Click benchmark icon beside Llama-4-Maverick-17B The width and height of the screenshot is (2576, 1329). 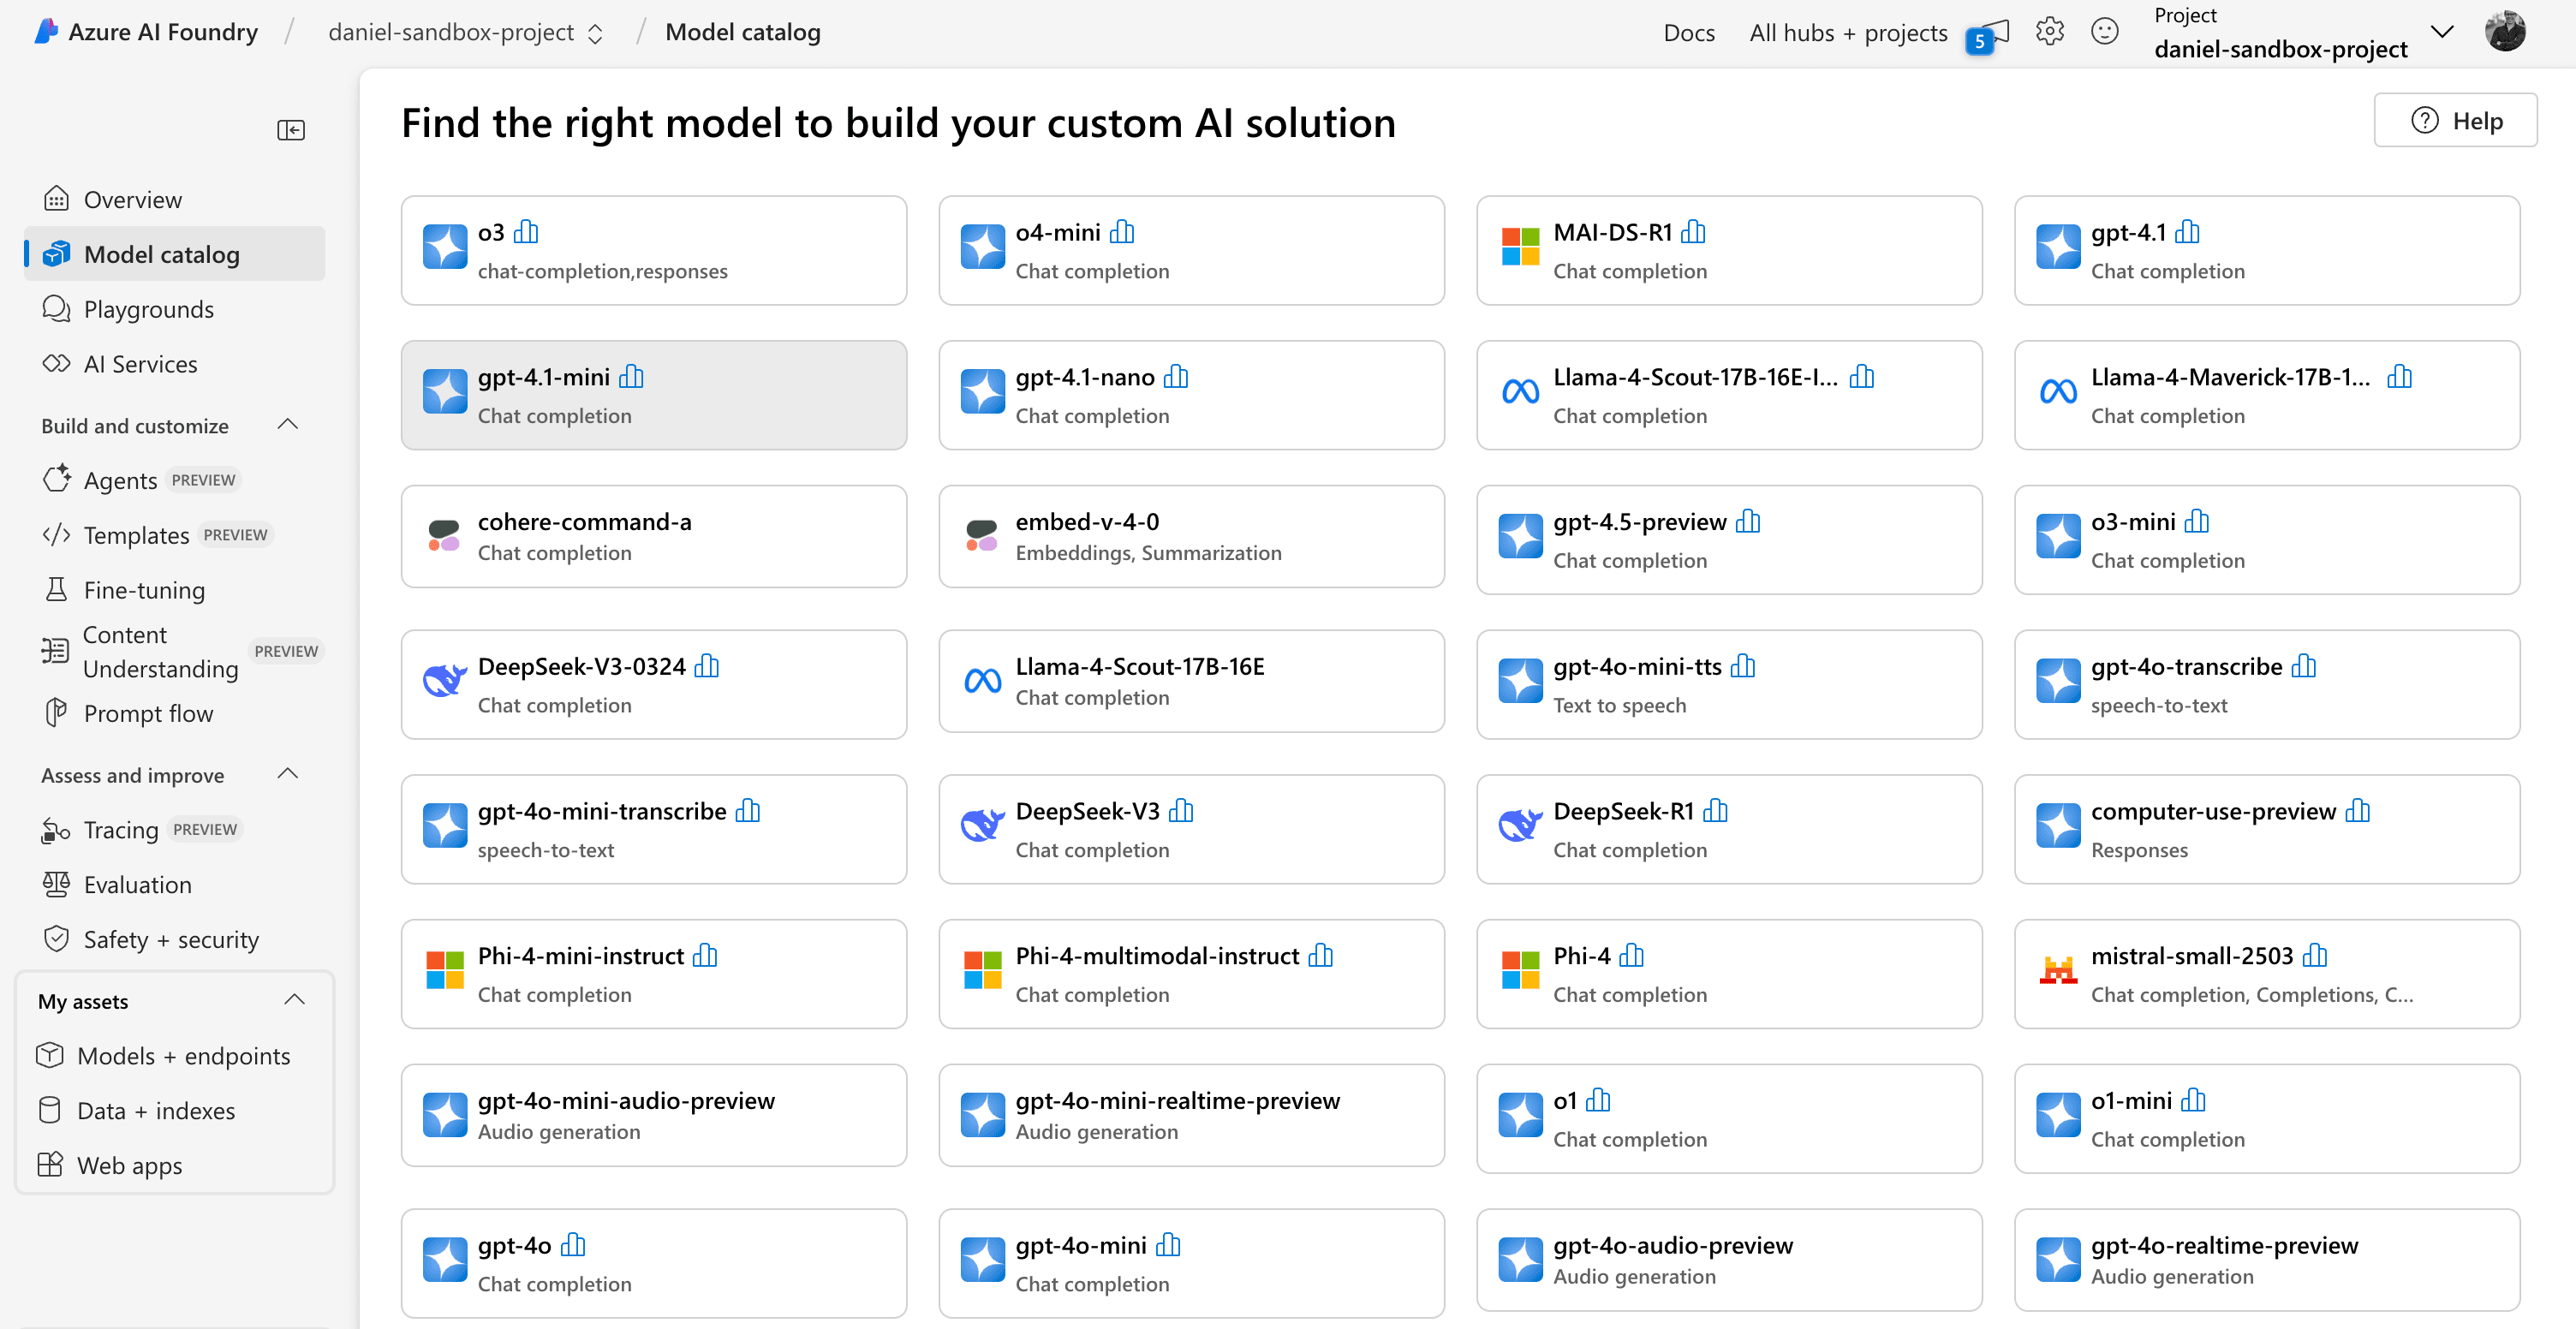(2399, 377)
